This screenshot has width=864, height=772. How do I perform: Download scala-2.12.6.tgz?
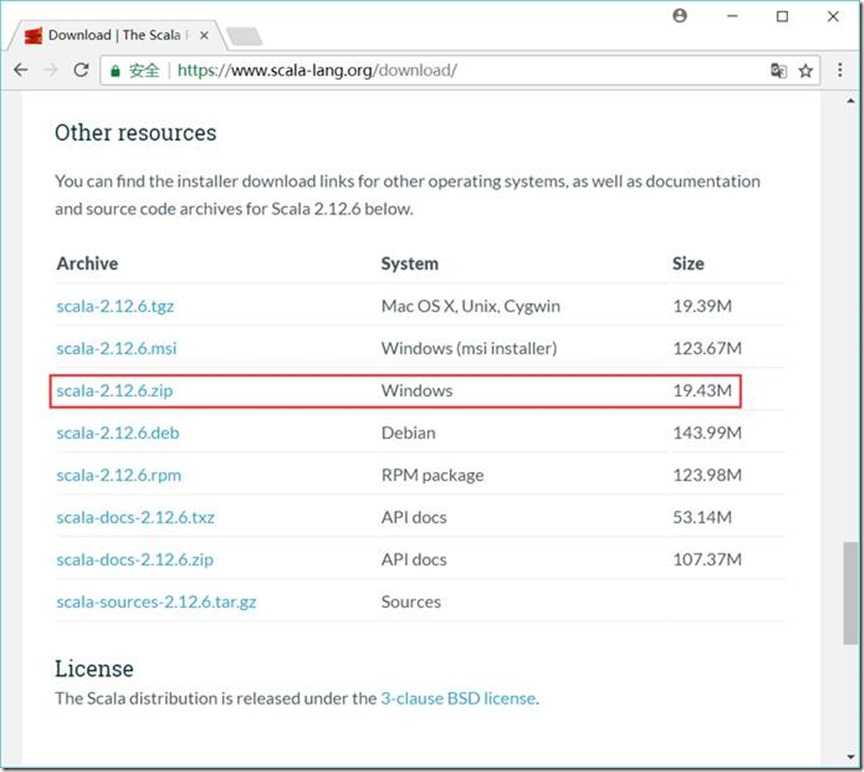(x=115, y=306)
